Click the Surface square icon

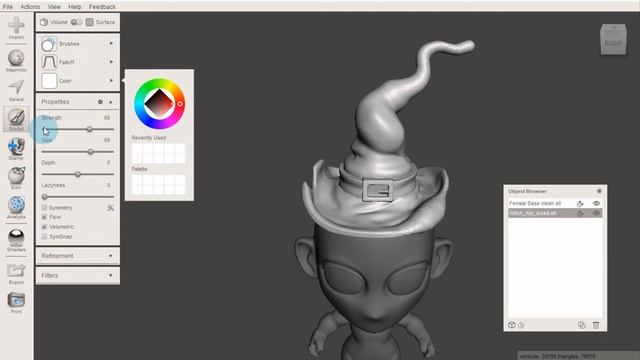90,22
